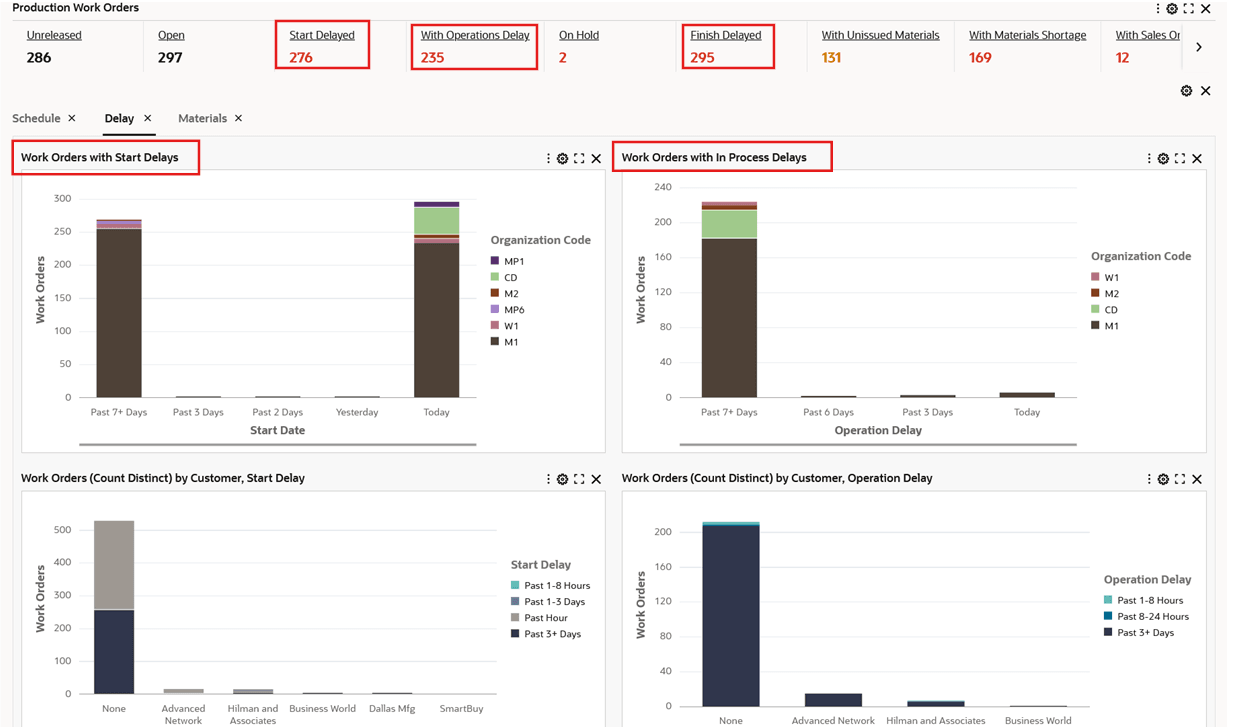1238x727 pixels.
Task: Click None bar in Customer, Operation Delay chart
Action: point(731,614)
